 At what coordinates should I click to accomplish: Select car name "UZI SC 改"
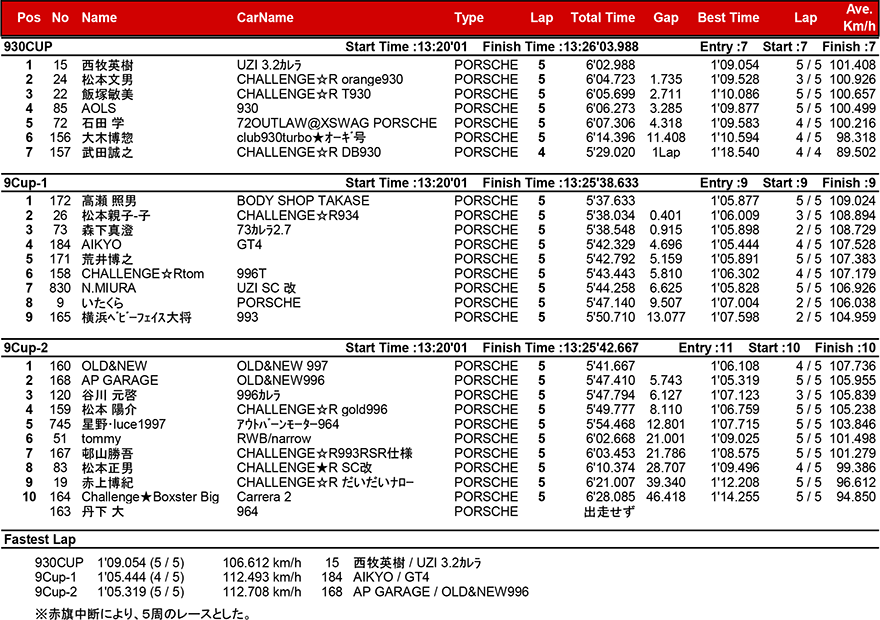pyautogui.click(x=266, y=288)
